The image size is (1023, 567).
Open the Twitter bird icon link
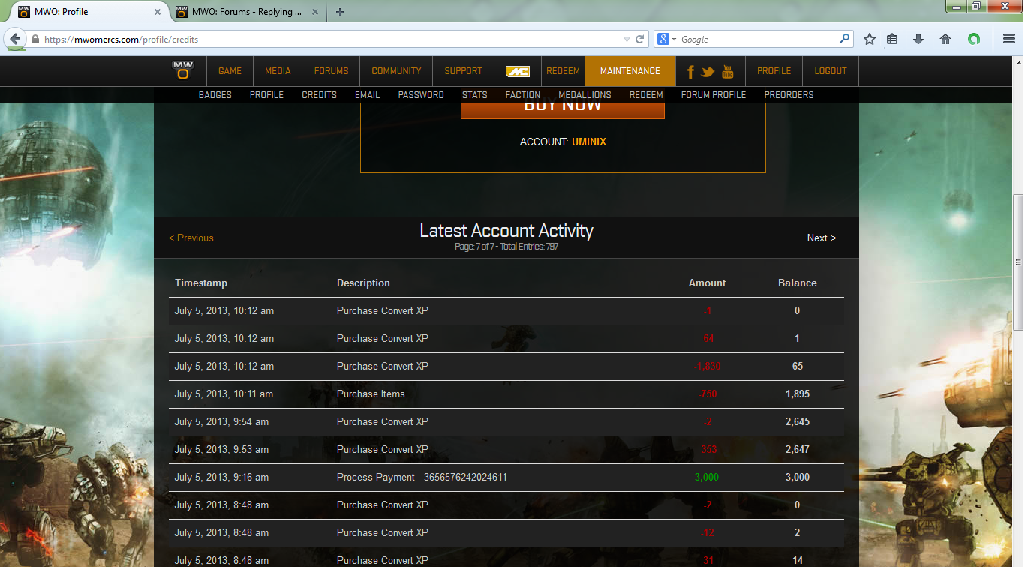[x=708, y=72]
